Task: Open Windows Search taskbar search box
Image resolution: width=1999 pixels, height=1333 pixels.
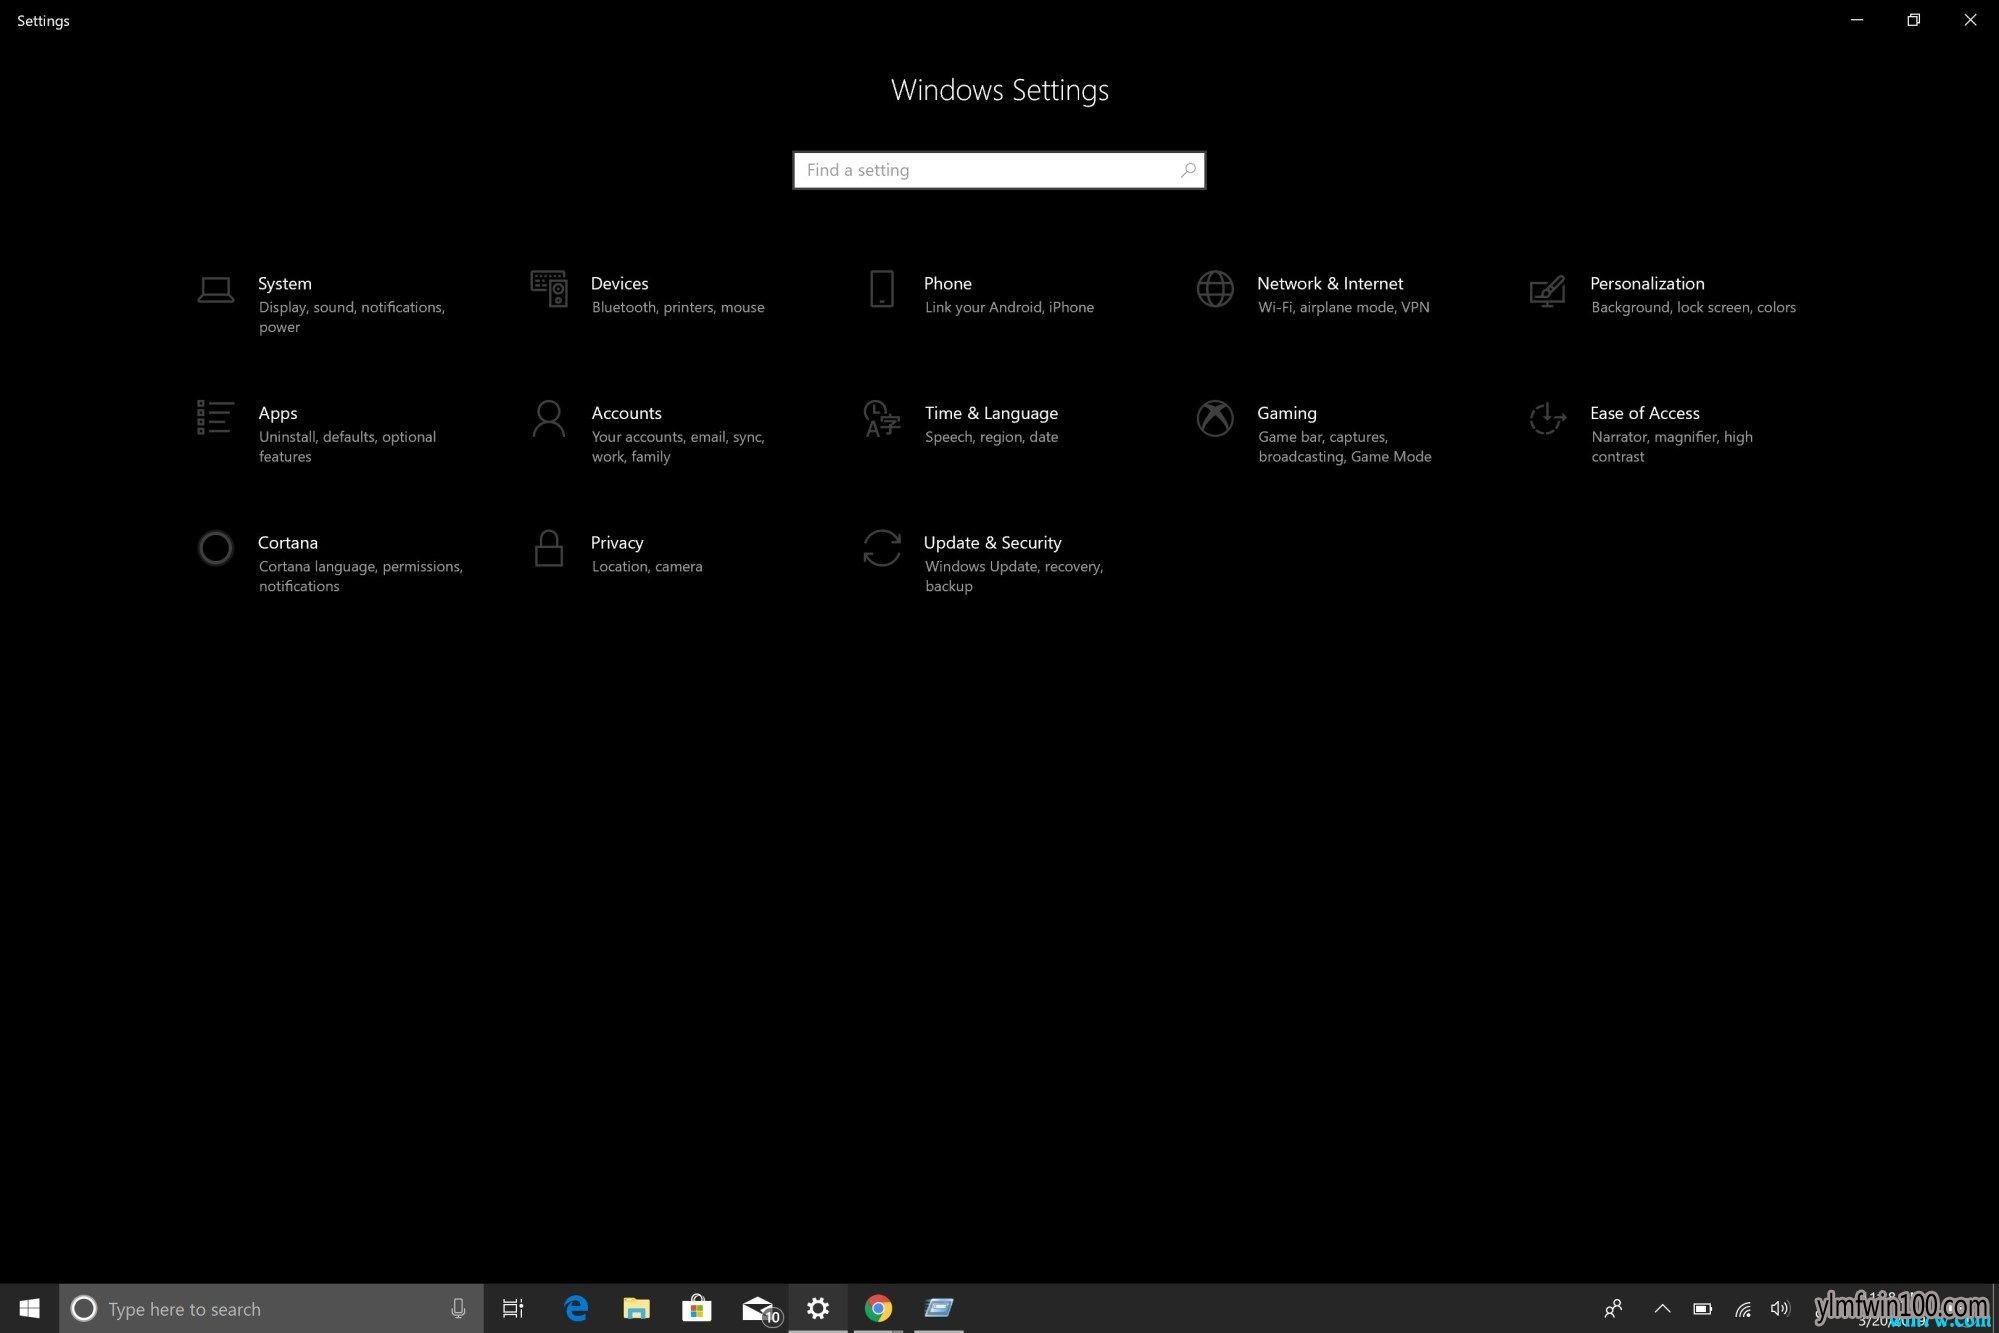Action: 272,1308
